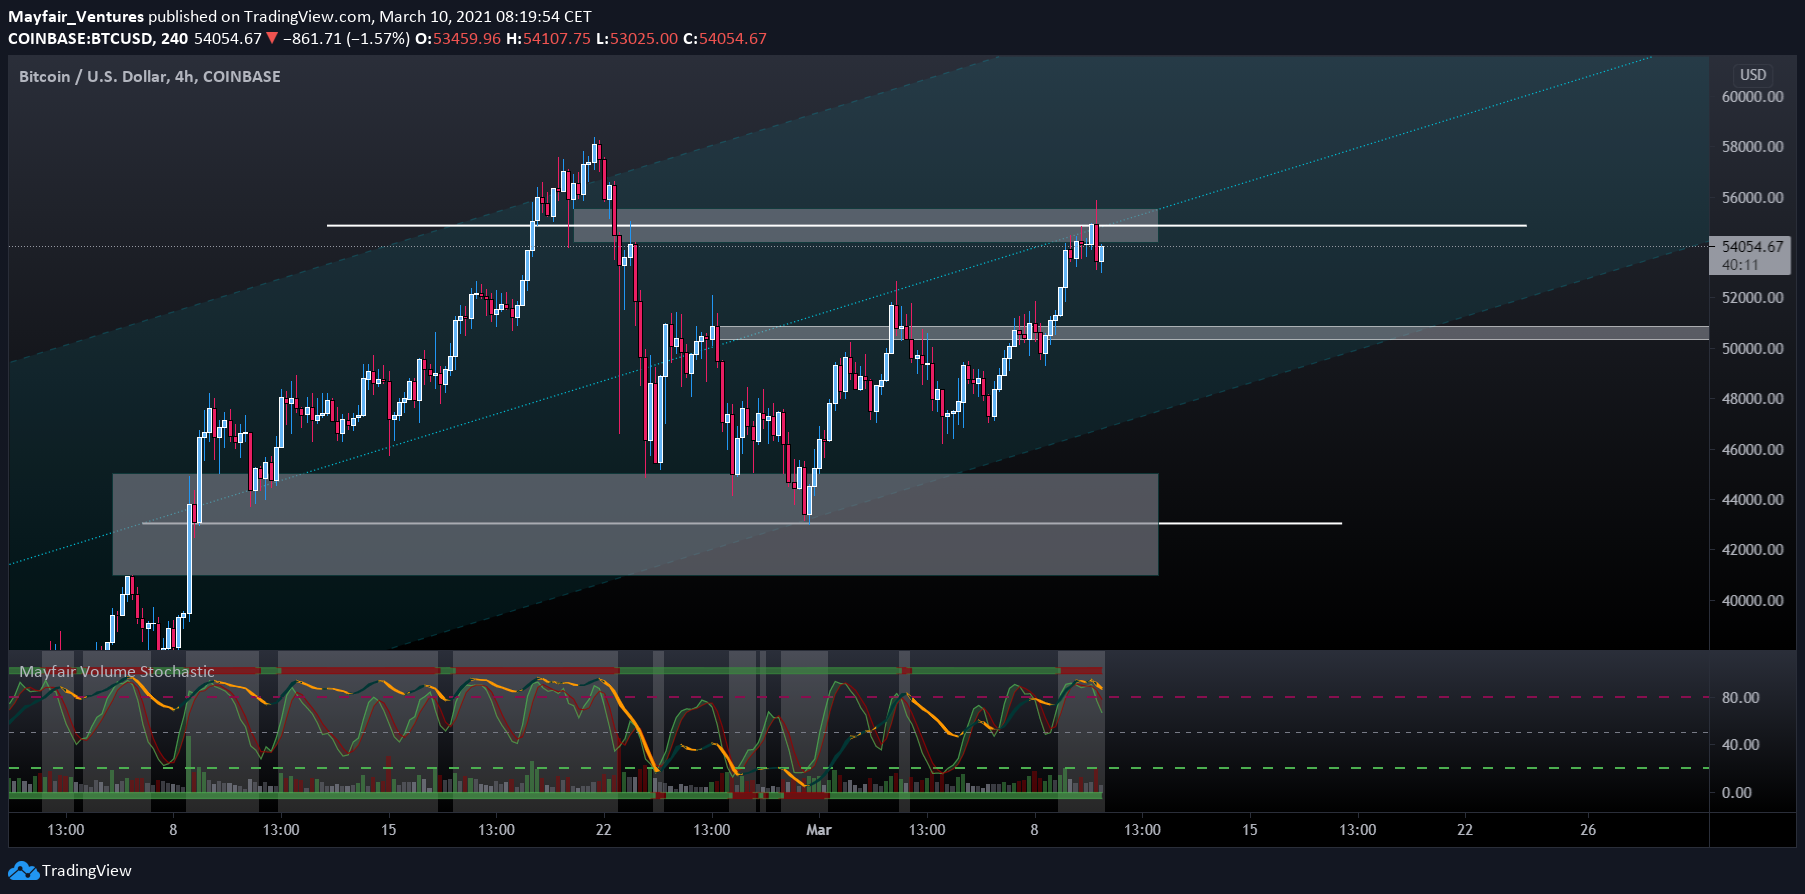Click the TradingView.com published text
Image resolution: width=1805 pixels, height=894 pixels.
click(x=310, y=16)
